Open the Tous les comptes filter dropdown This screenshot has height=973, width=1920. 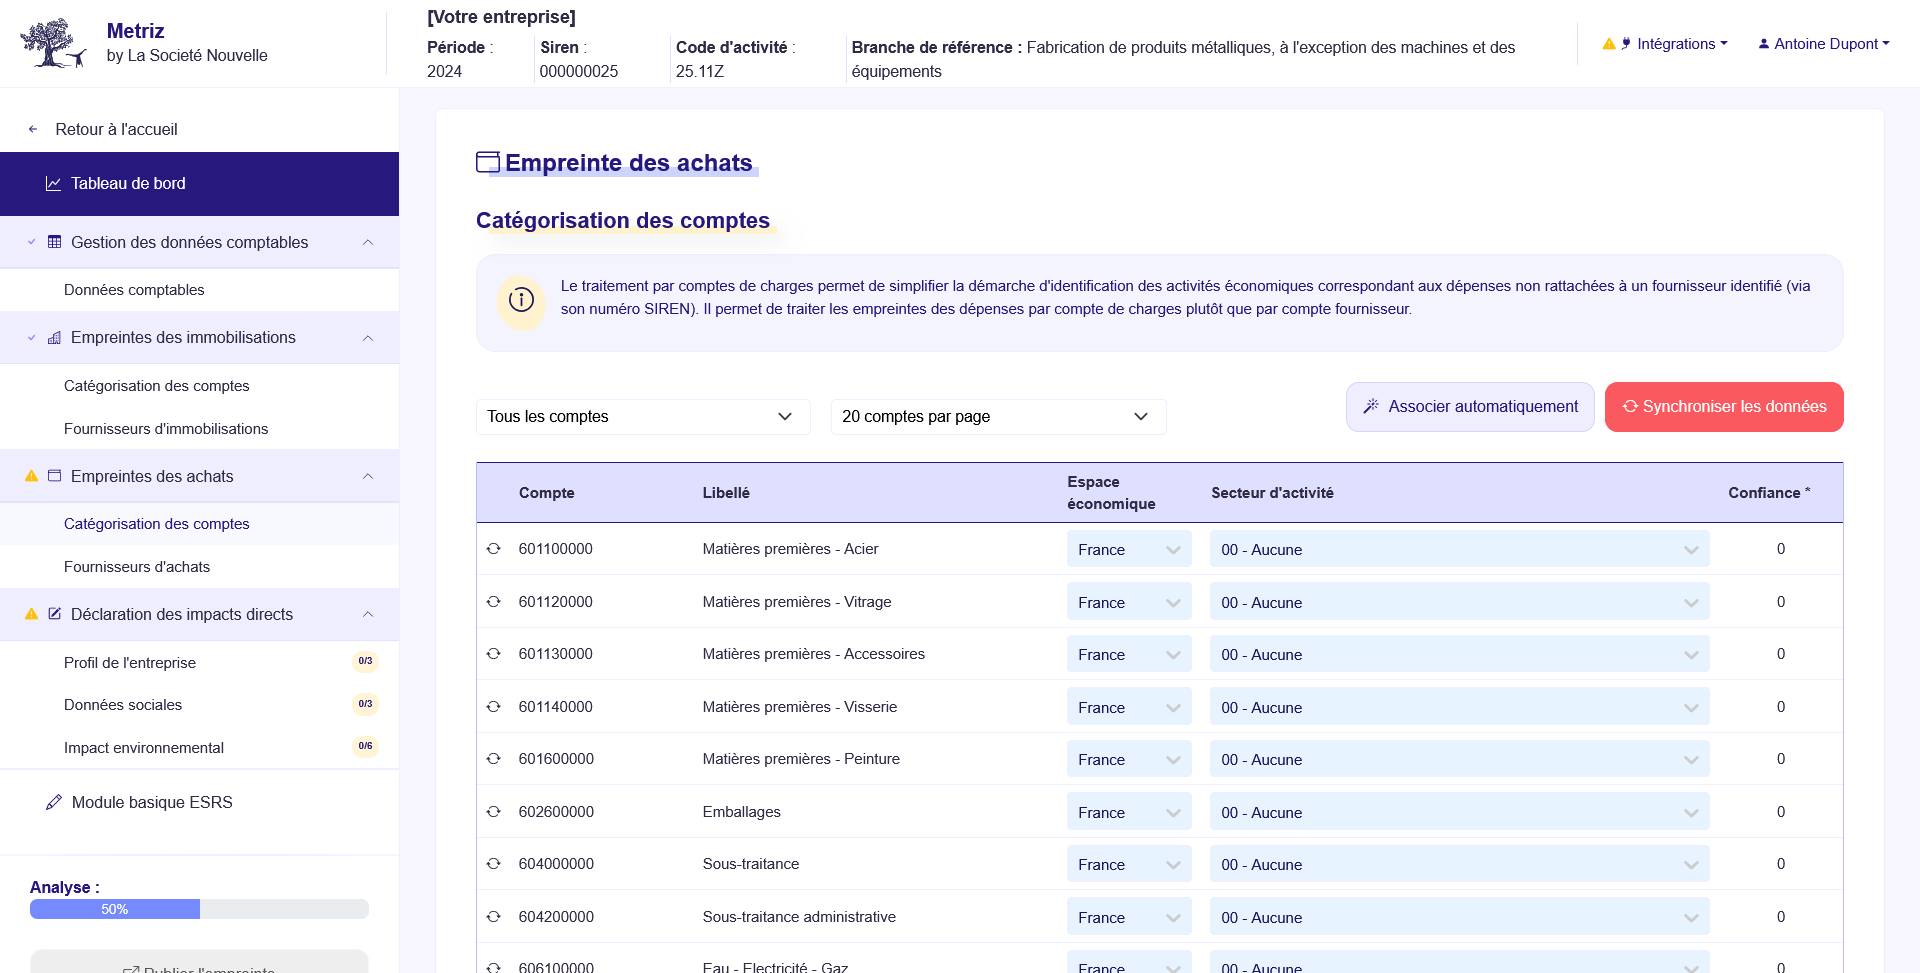click(643, 417)
